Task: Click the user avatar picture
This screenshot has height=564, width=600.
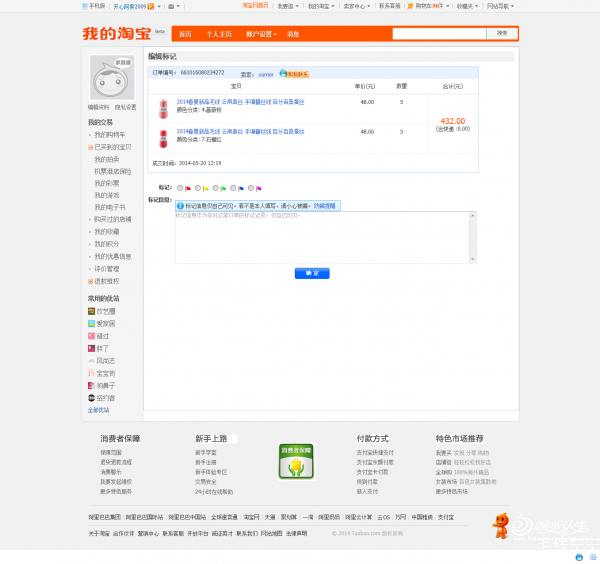Action: click(112, 78)
